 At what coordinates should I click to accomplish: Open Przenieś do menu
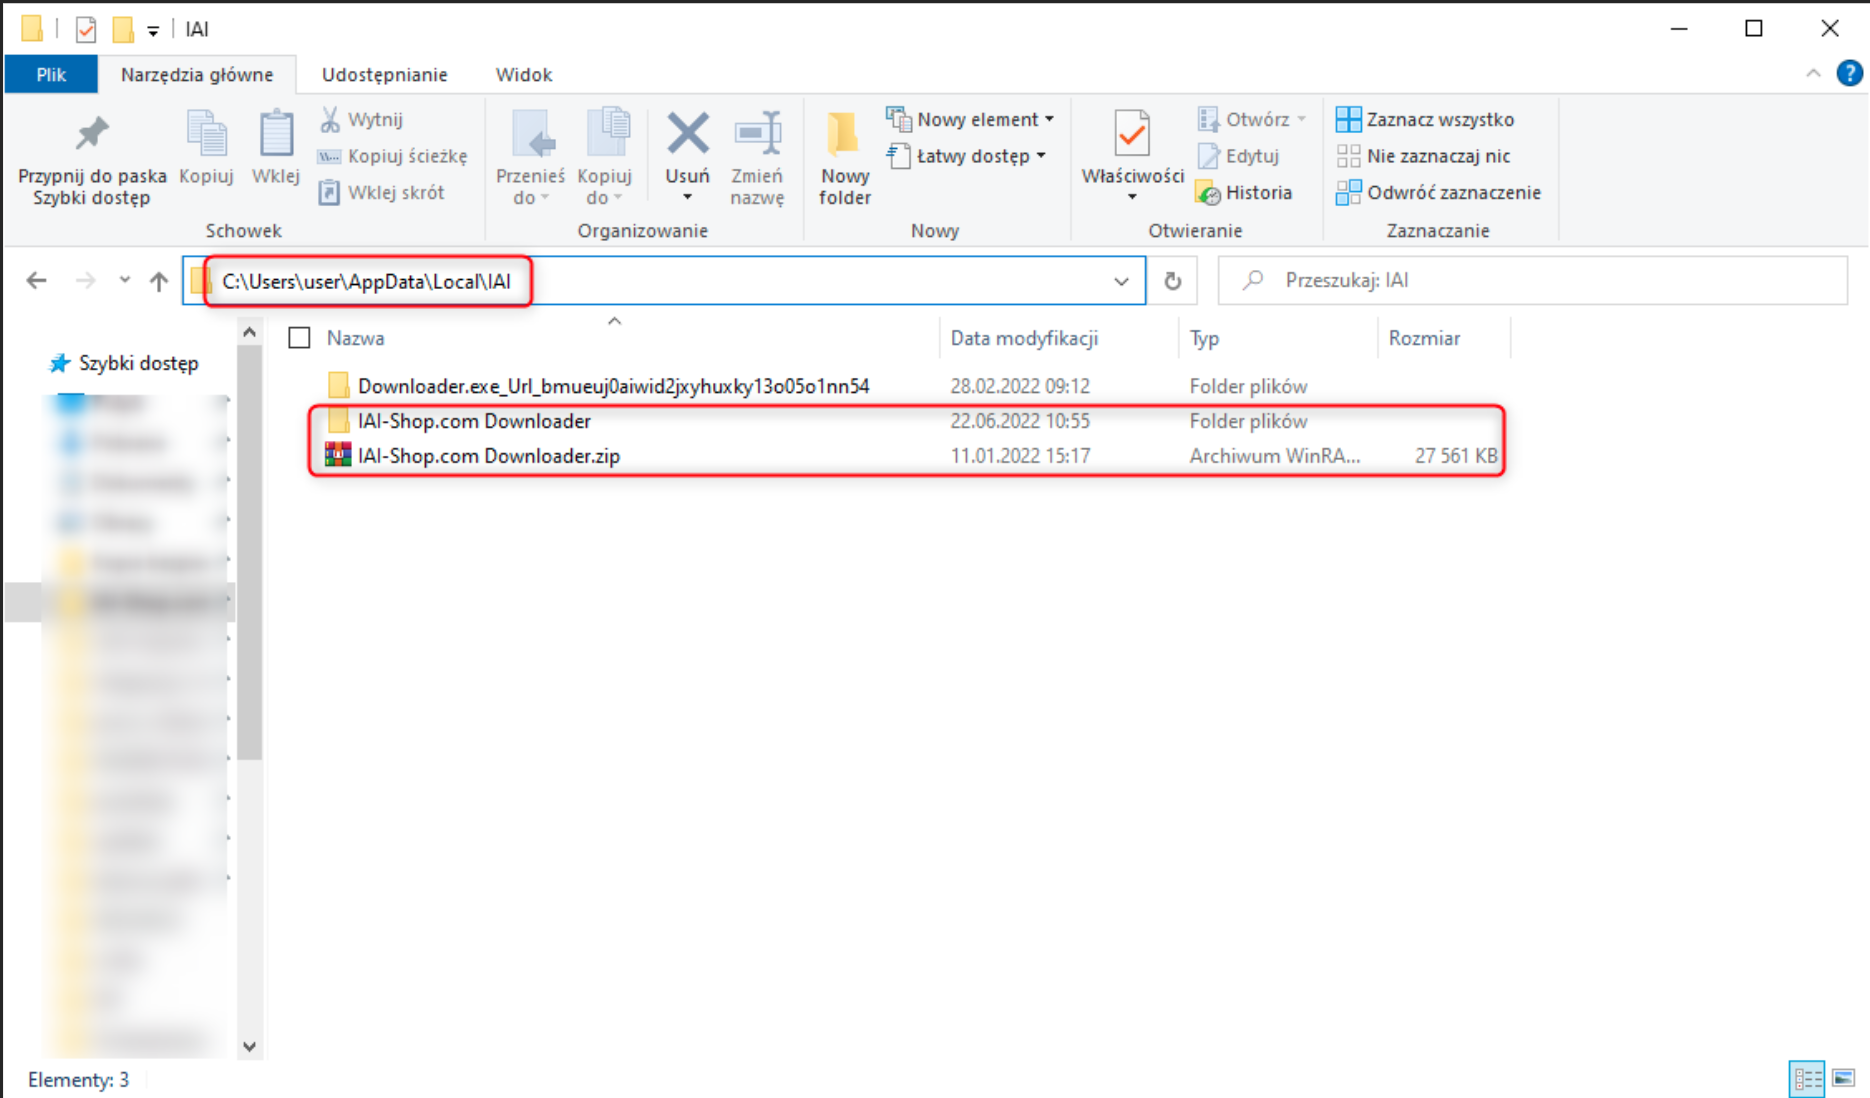[530, 158]
